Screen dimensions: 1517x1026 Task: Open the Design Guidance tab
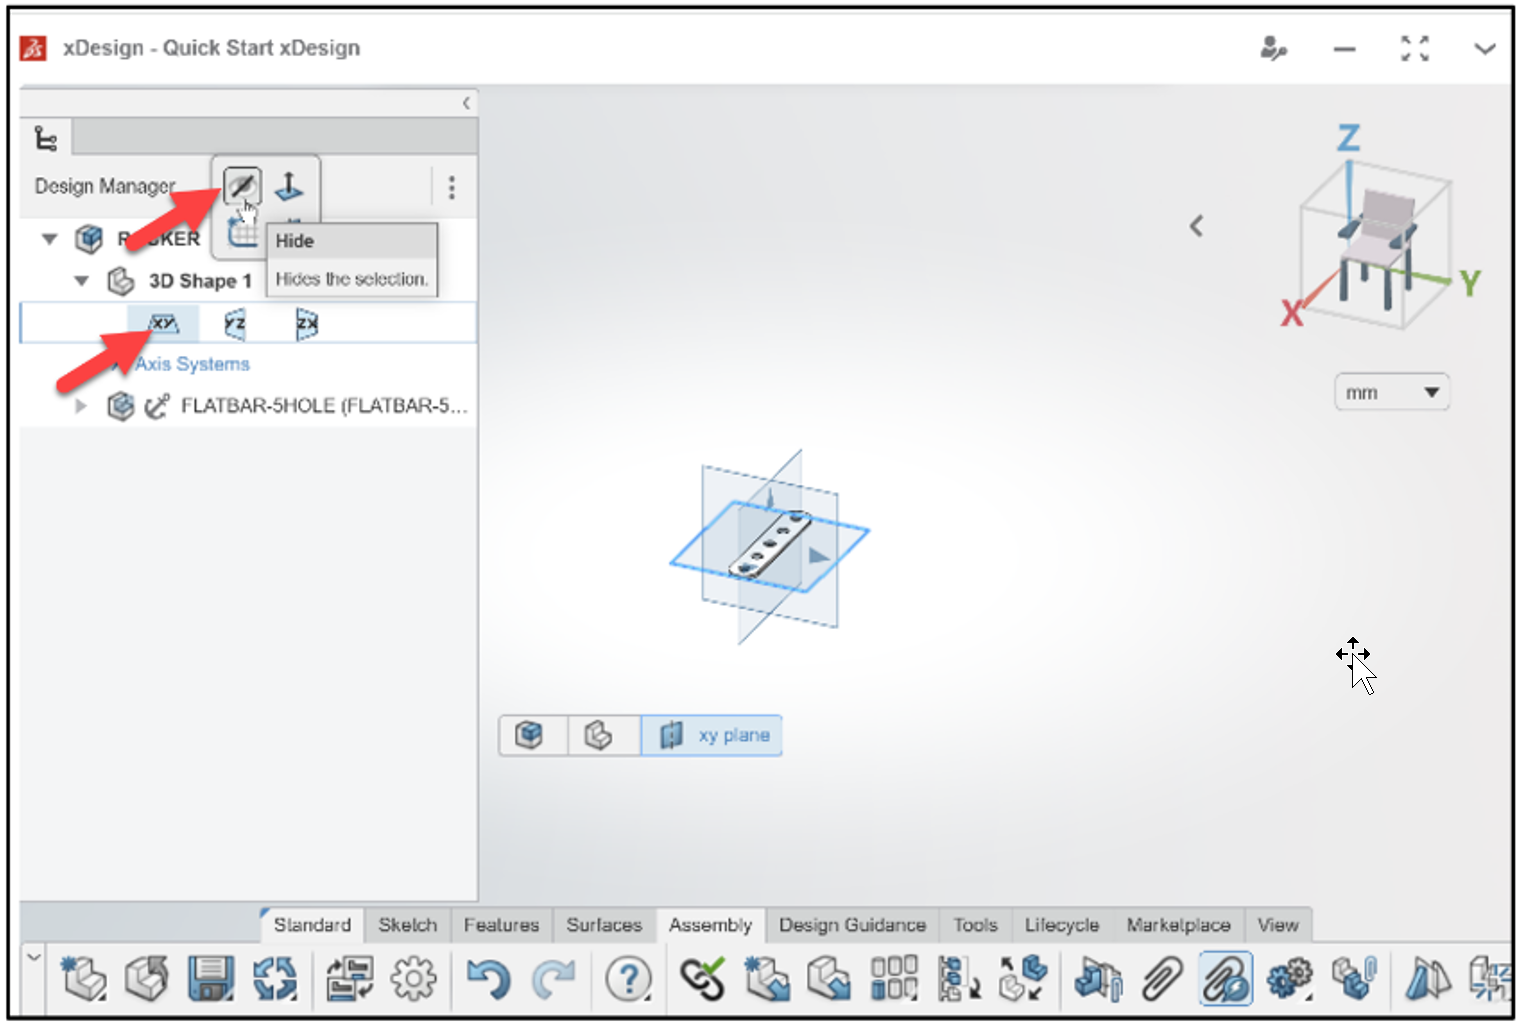point(852,925)
